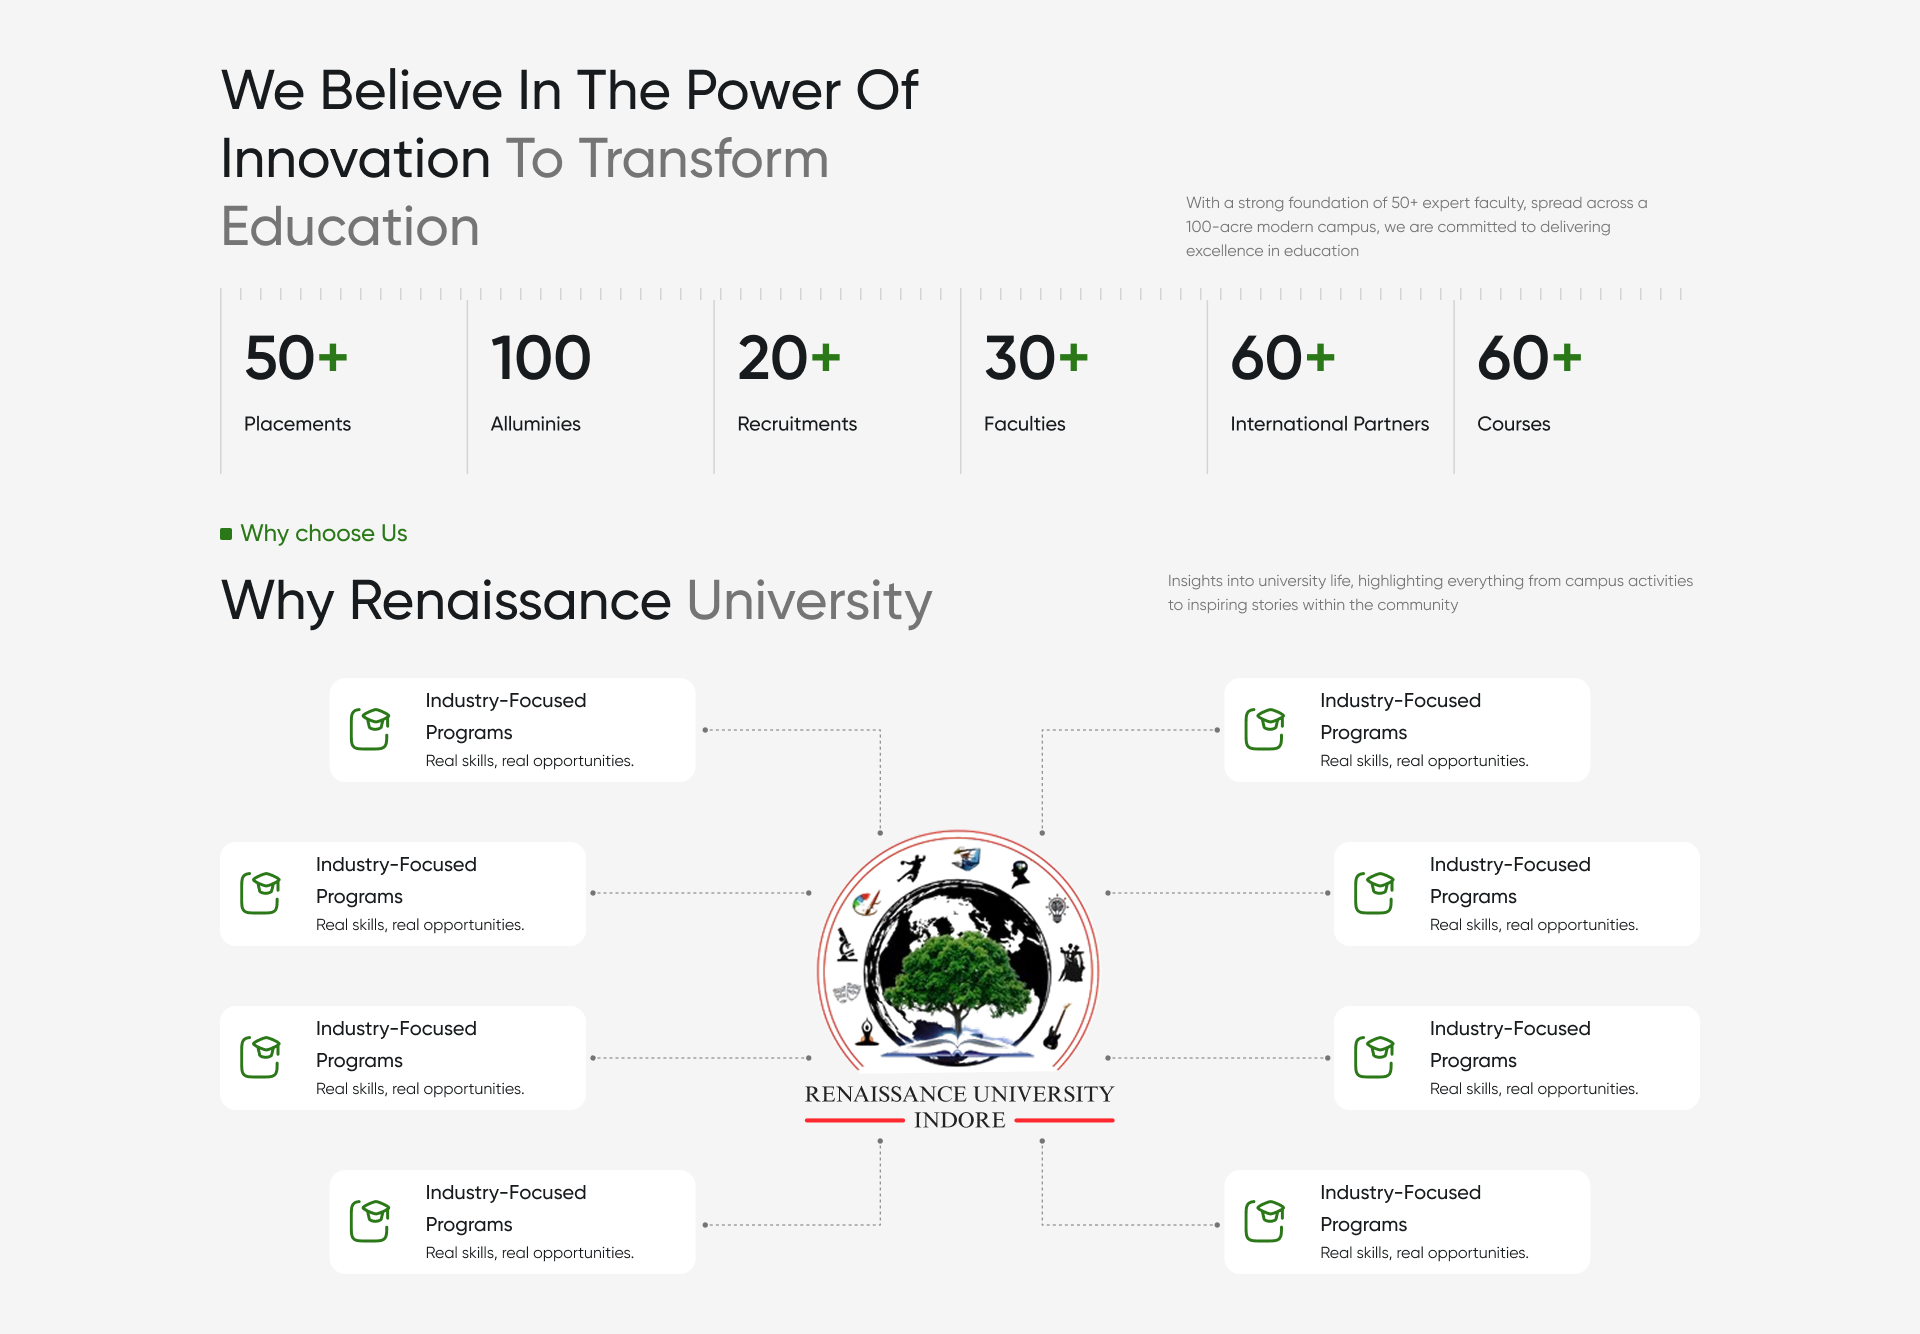The height and width of the screenshot is (1334, 1920).
Task: Select the second right card's graduation cap icon
Action: tap(1374, 893)
